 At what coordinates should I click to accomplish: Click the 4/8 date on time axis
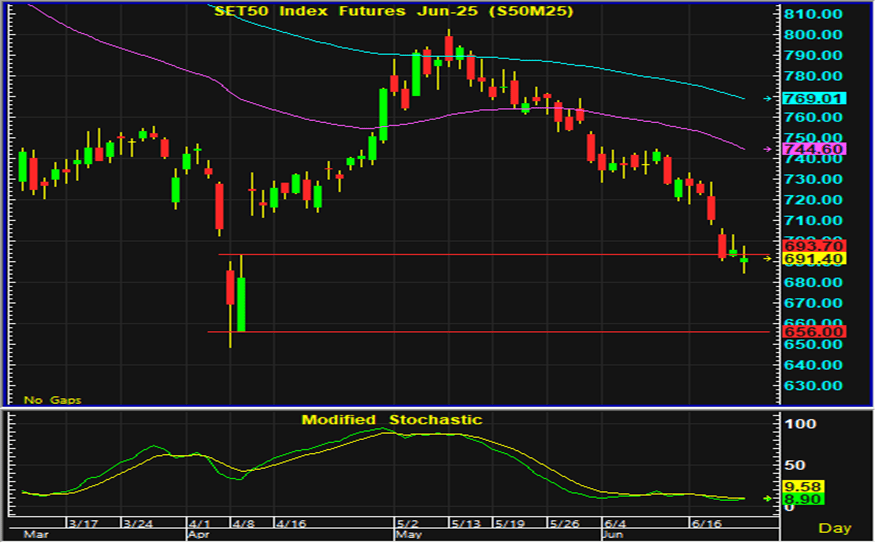pyautogui.click(x=243, y=523)
